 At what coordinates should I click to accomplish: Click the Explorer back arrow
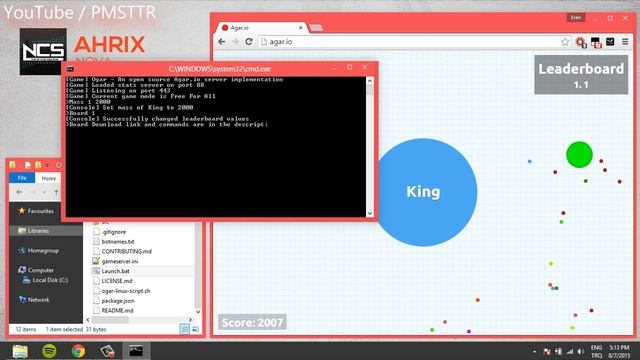coord(19,192)
